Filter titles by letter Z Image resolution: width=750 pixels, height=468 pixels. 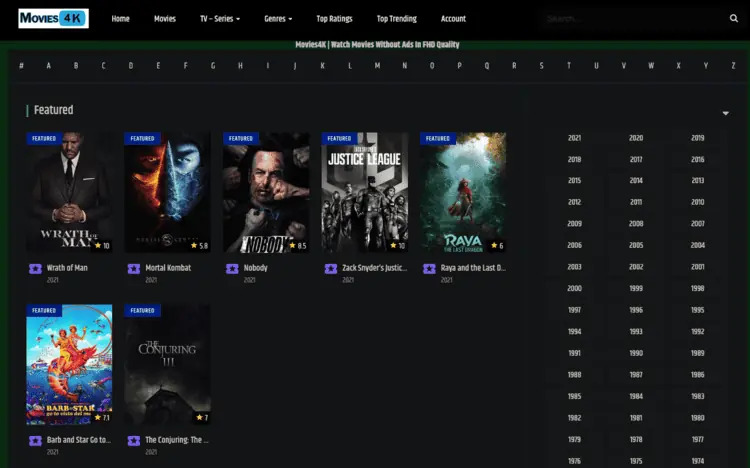pos(733,66)
